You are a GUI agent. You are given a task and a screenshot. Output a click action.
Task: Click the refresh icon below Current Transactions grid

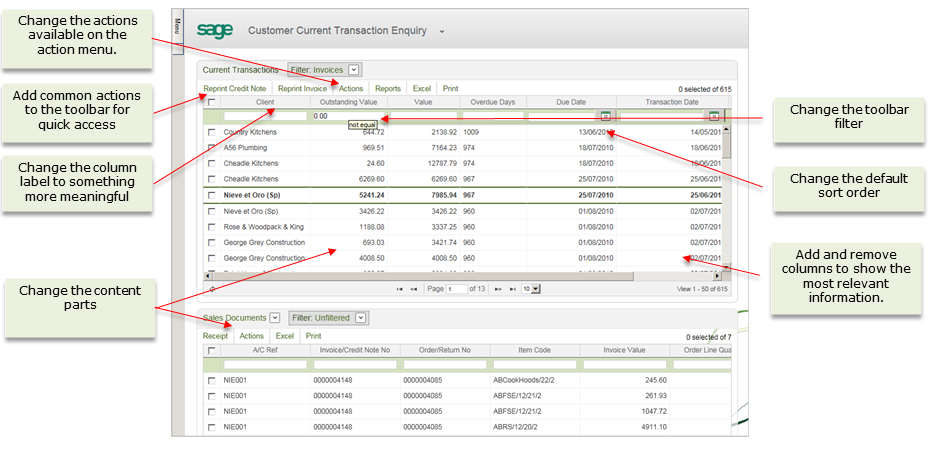(x=212, y=289)
